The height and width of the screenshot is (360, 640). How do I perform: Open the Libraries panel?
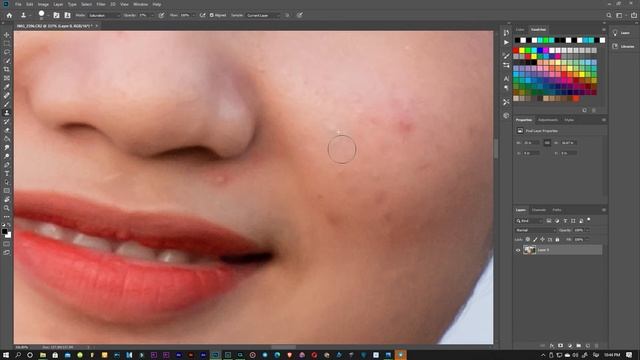pos(624,47)
